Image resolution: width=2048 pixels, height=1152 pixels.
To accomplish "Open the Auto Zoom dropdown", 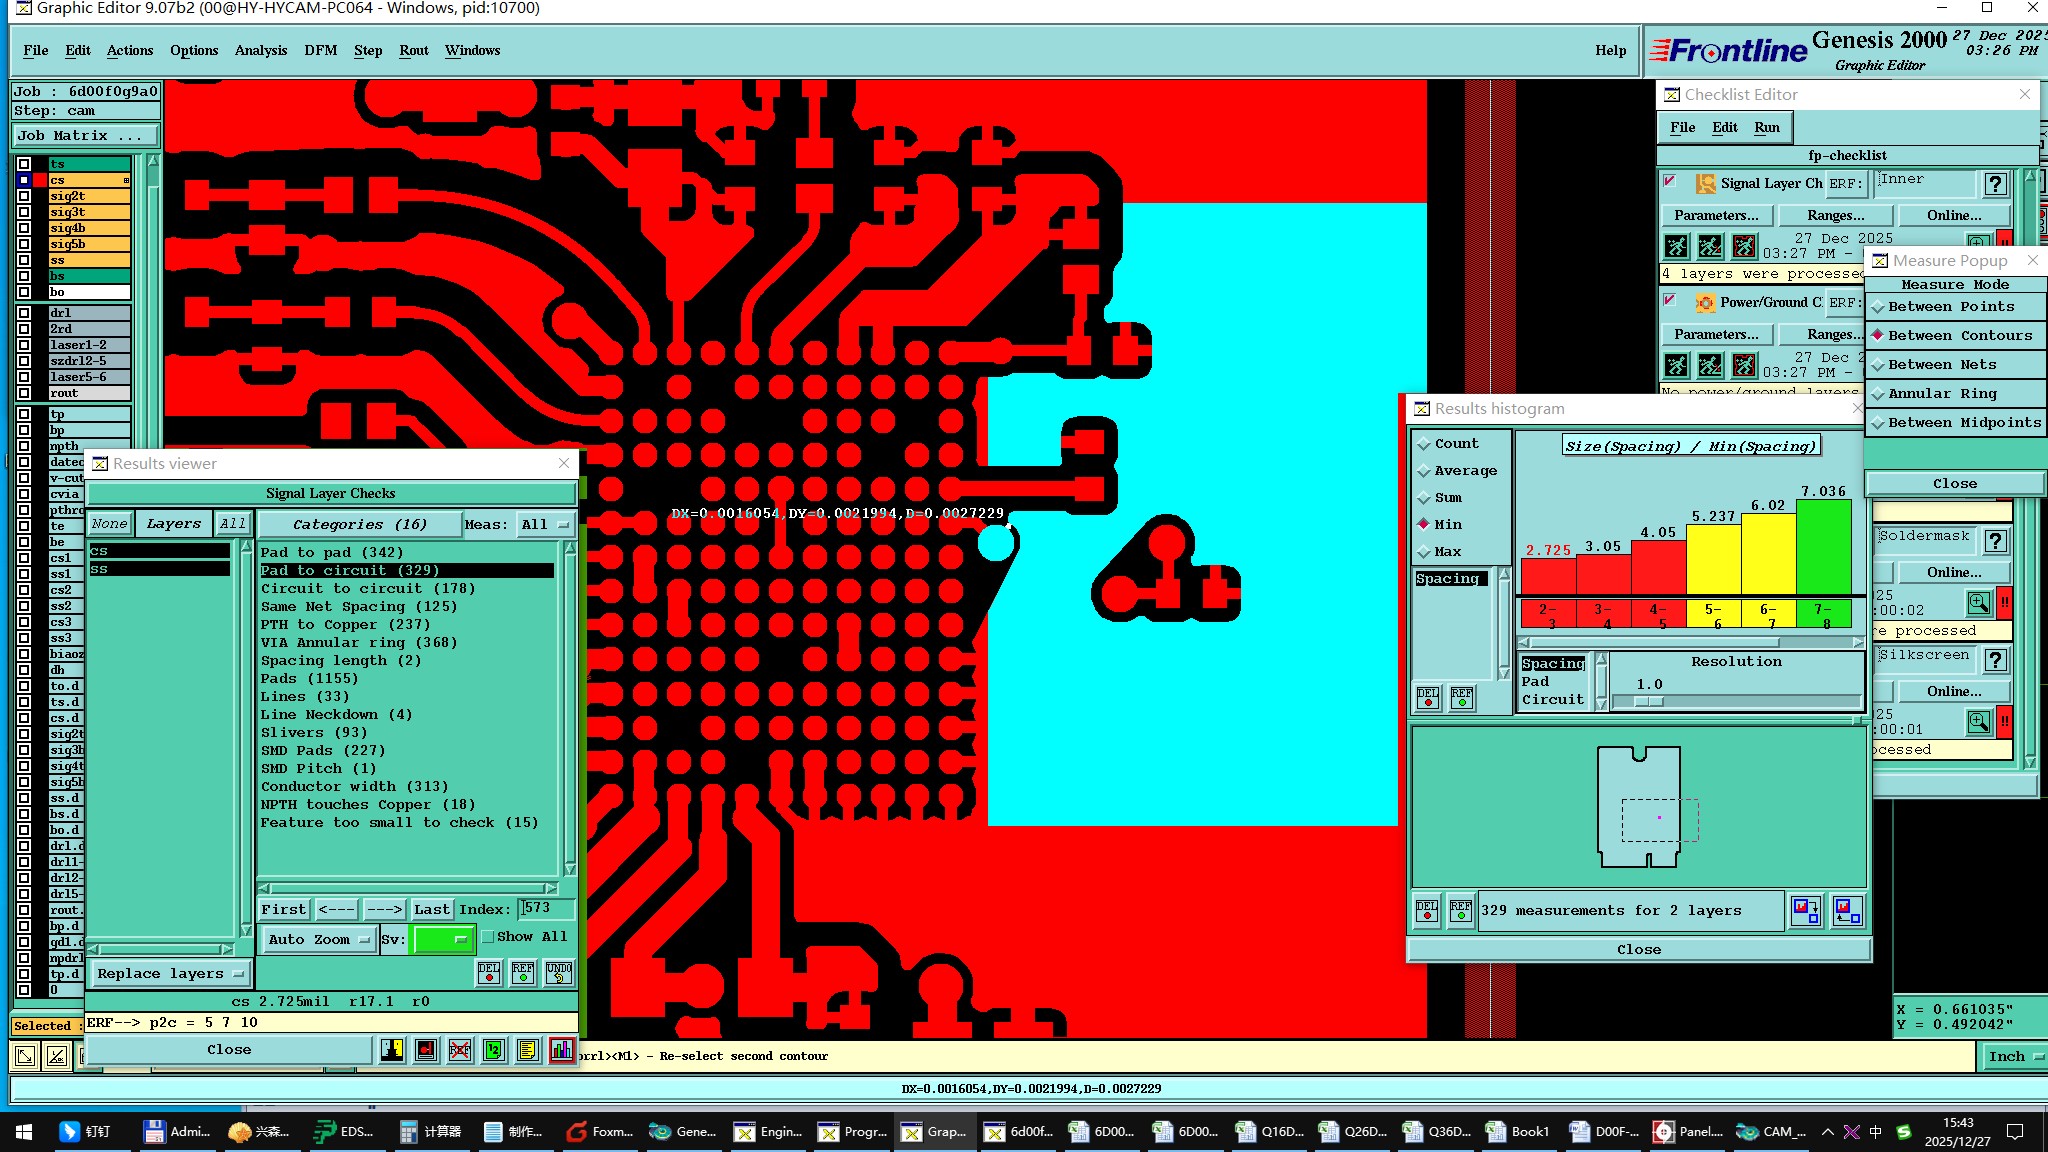I will 318,939.
